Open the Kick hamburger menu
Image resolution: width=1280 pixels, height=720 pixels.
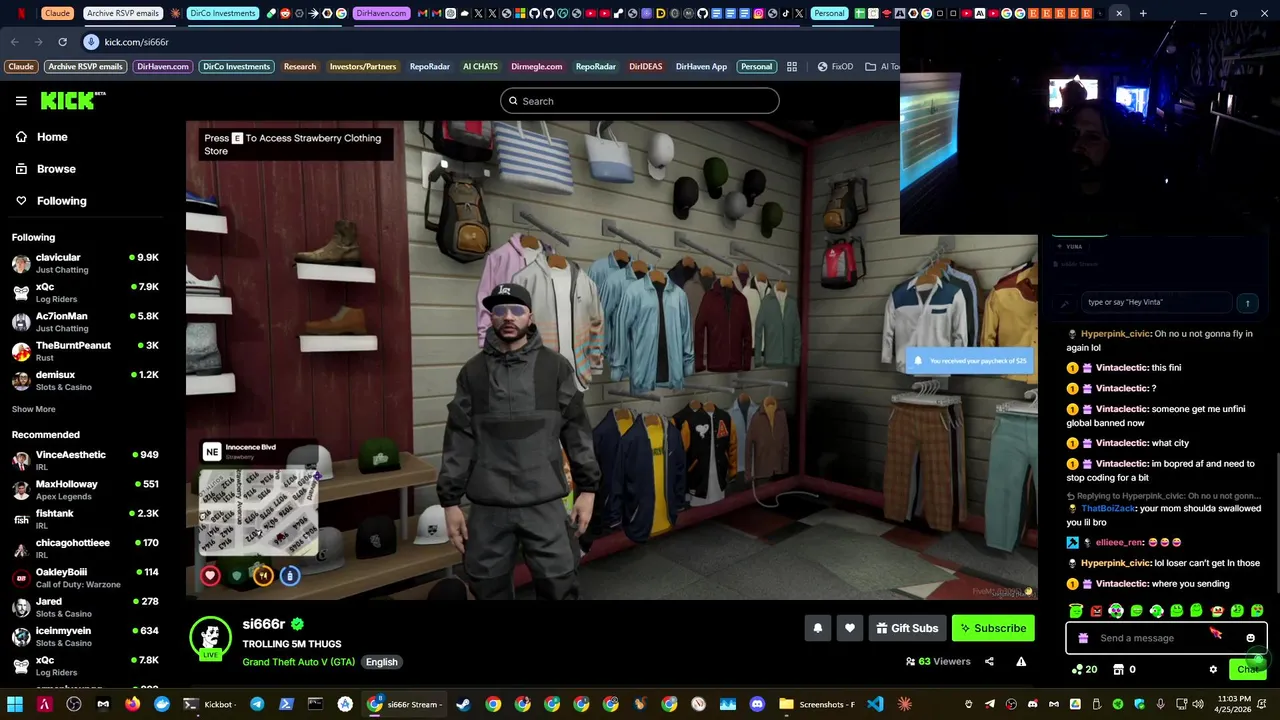[x=21, y=101]
